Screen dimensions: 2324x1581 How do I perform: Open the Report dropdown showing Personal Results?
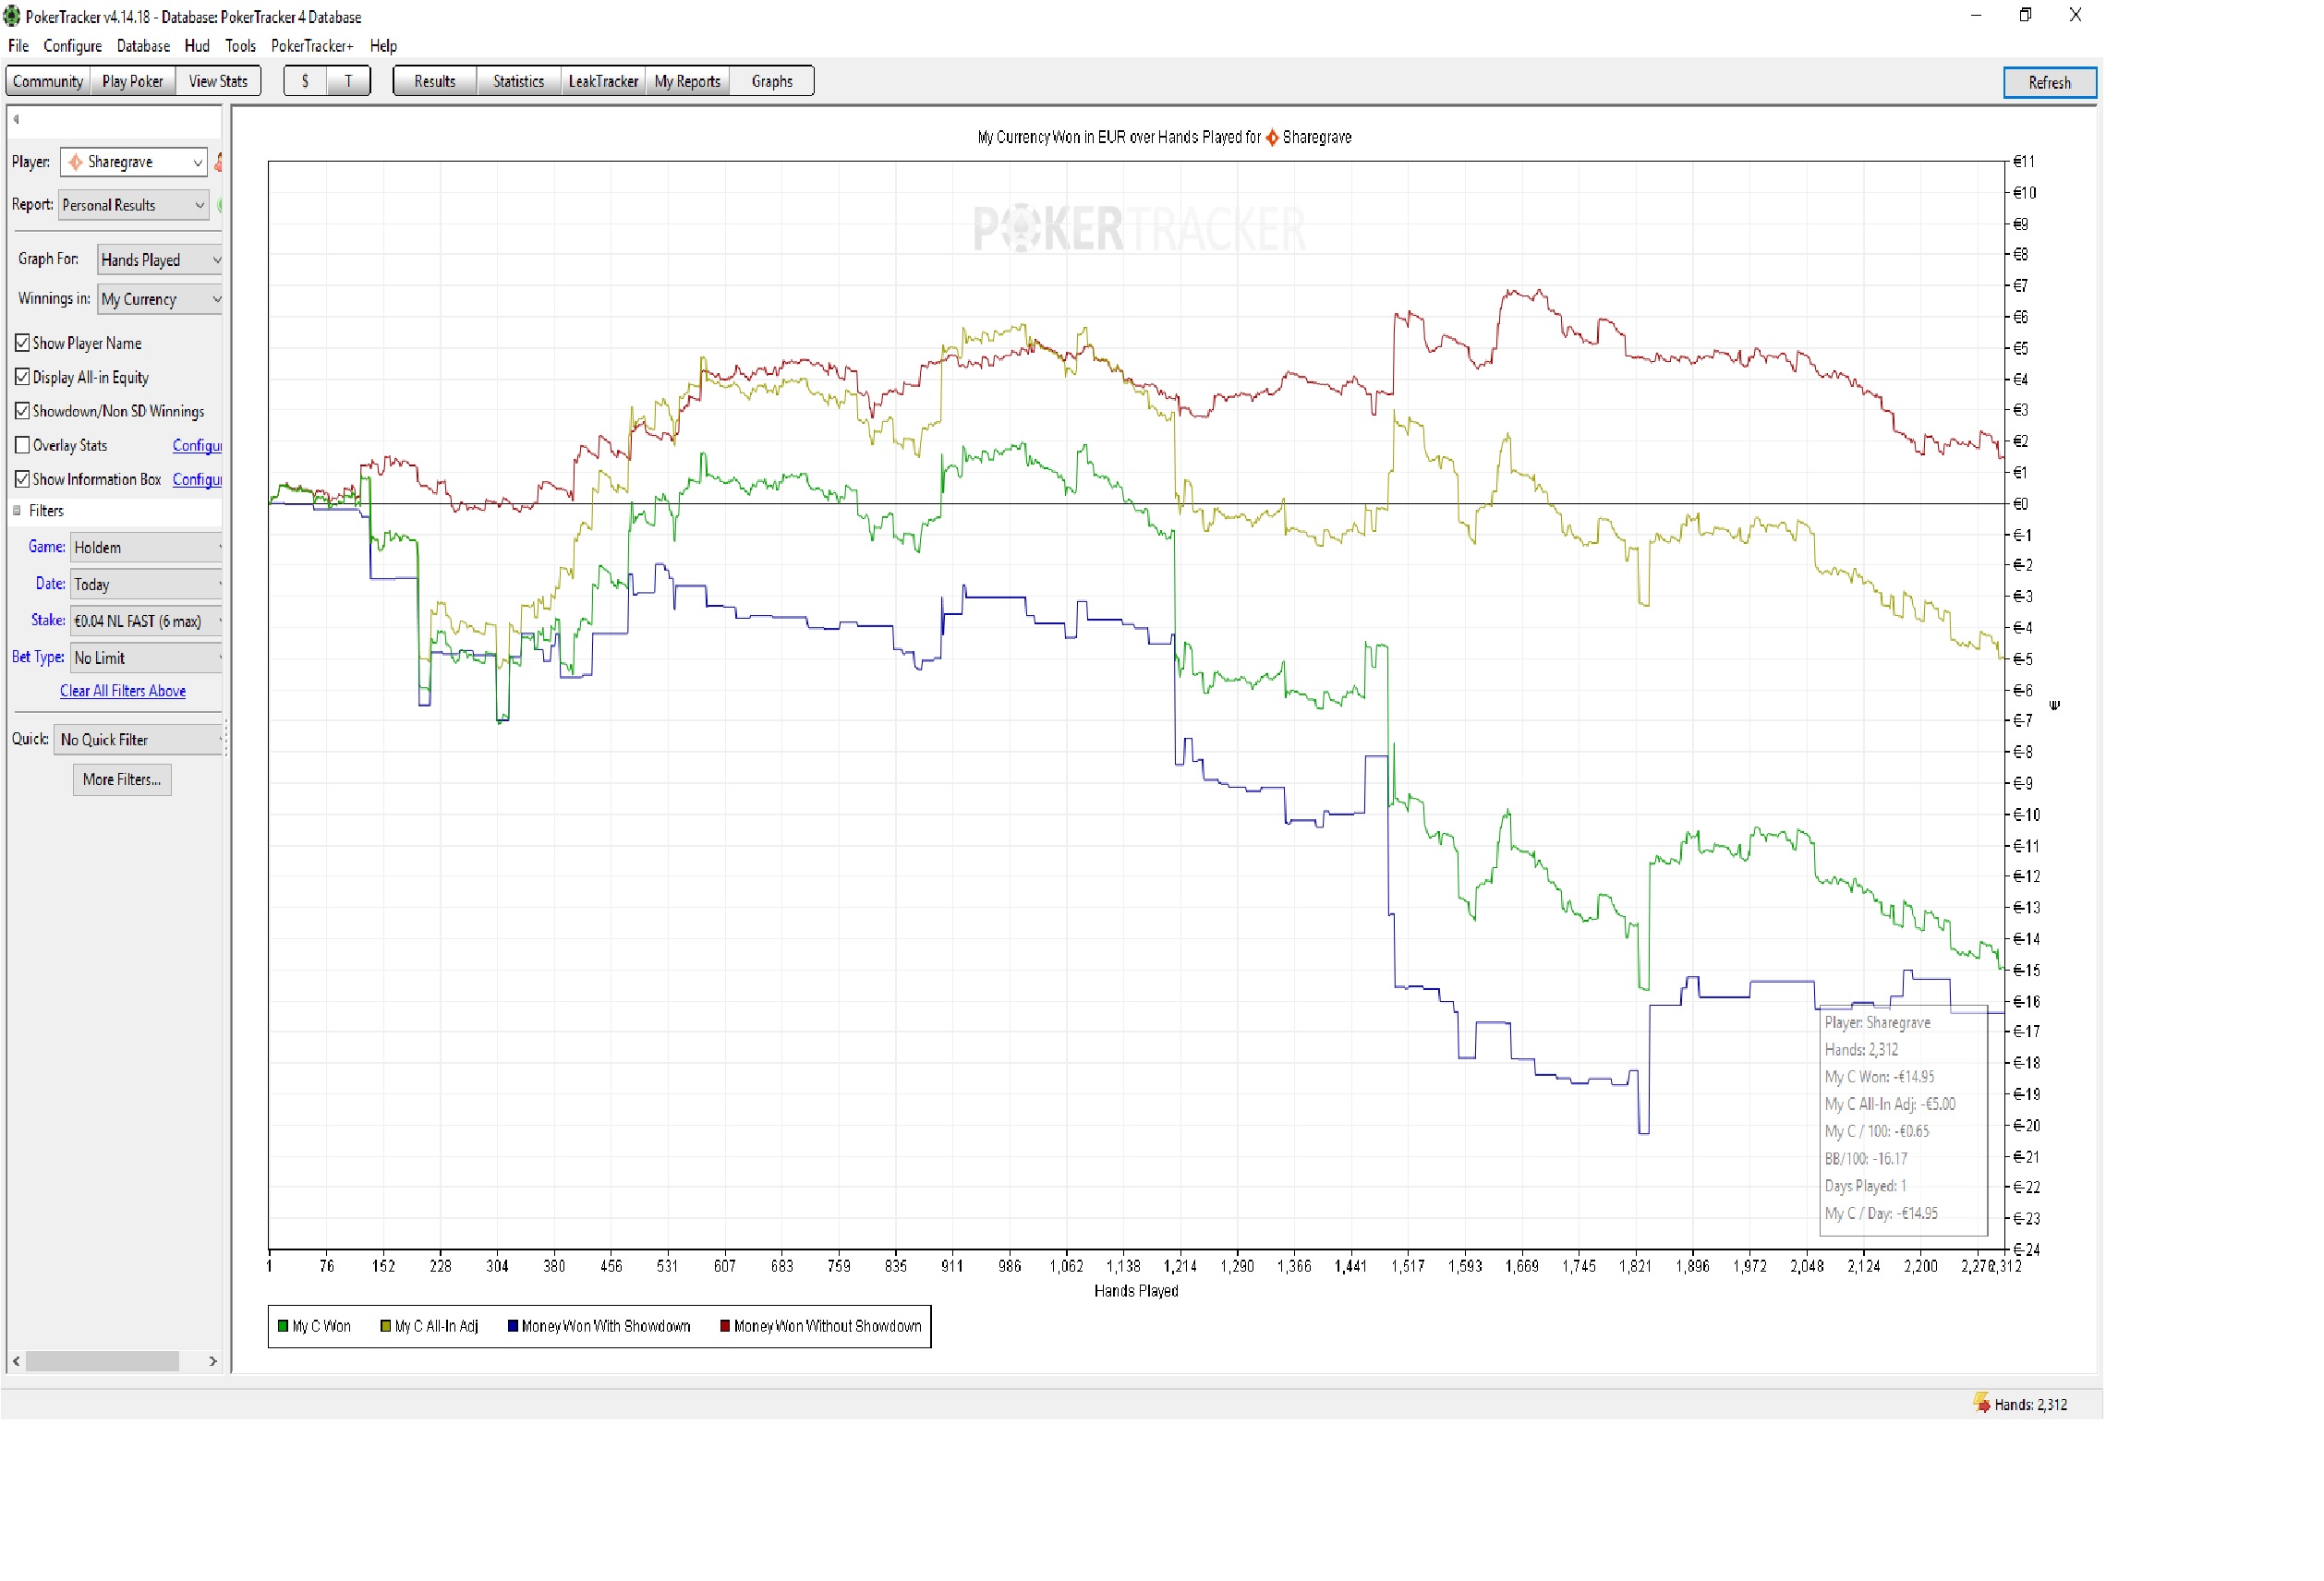click(x=133, y=205)
